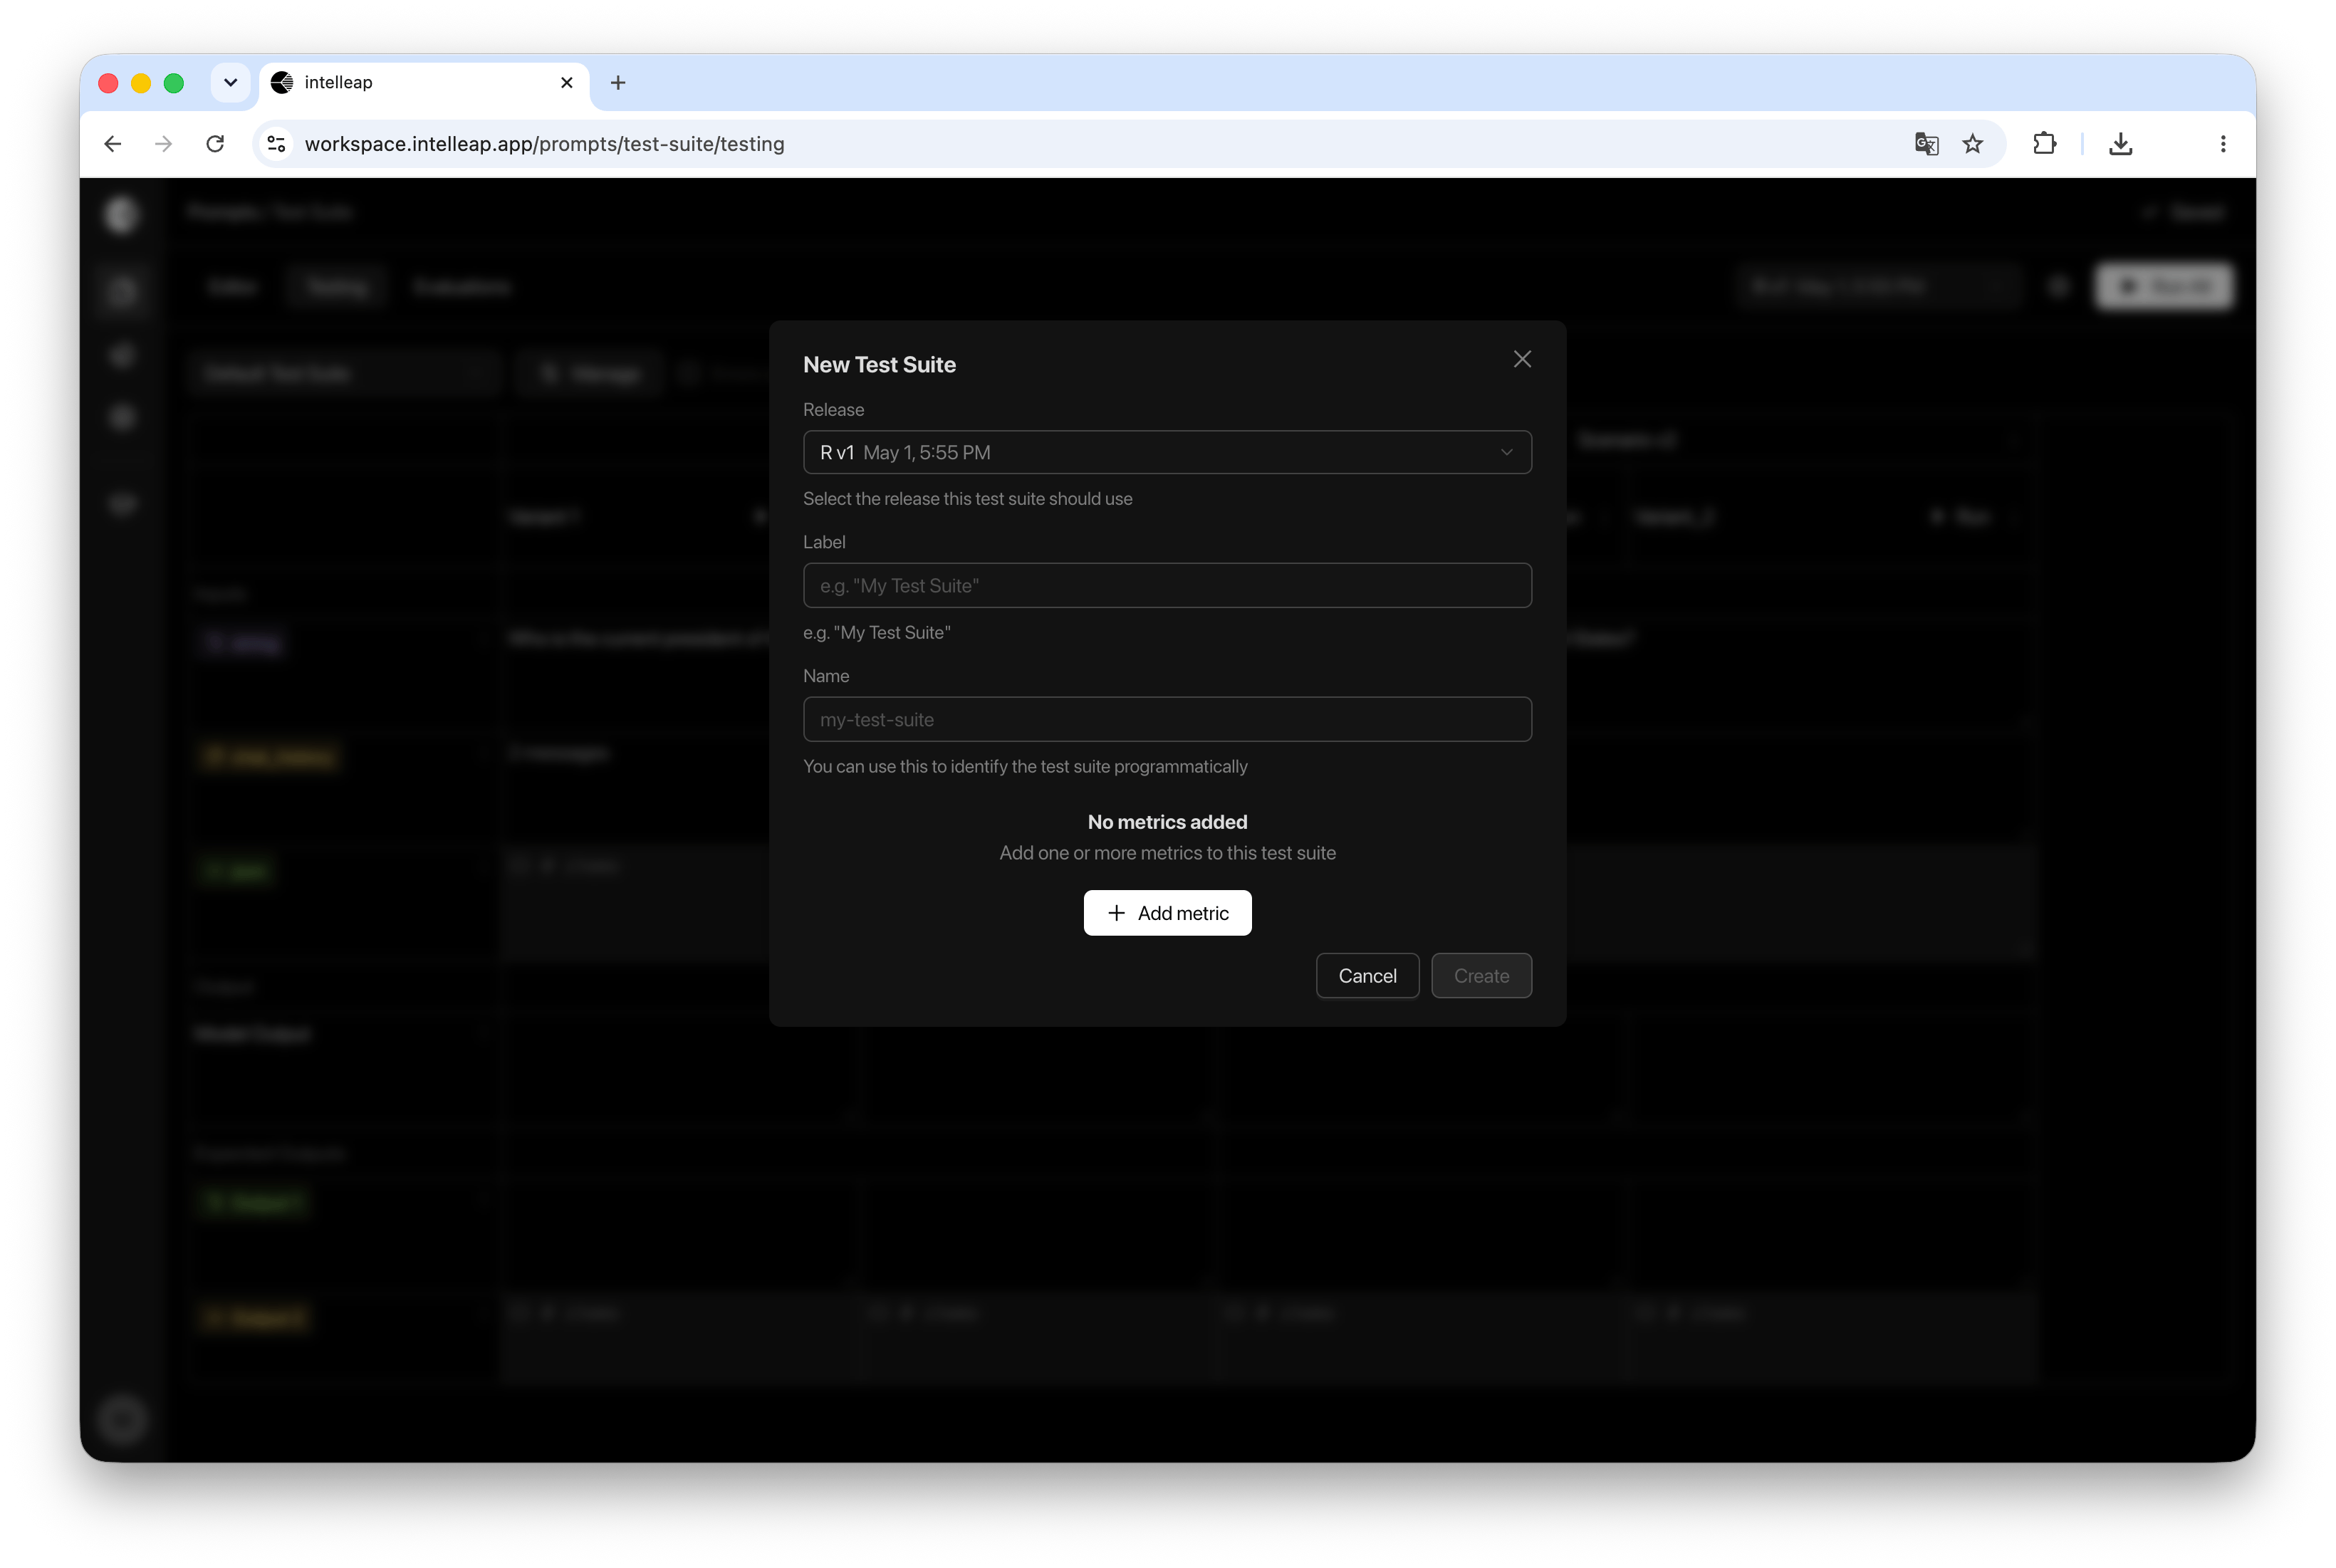Bookmark this page with the star

[x=1972, y=144]
